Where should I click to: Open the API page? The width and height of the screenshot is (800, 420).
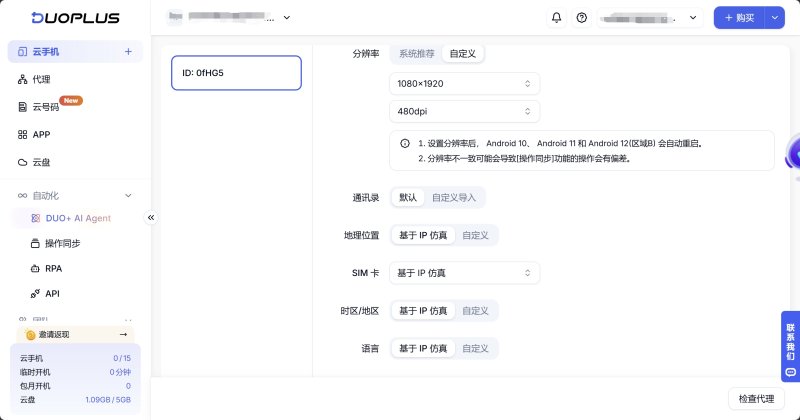click(52, 293)
